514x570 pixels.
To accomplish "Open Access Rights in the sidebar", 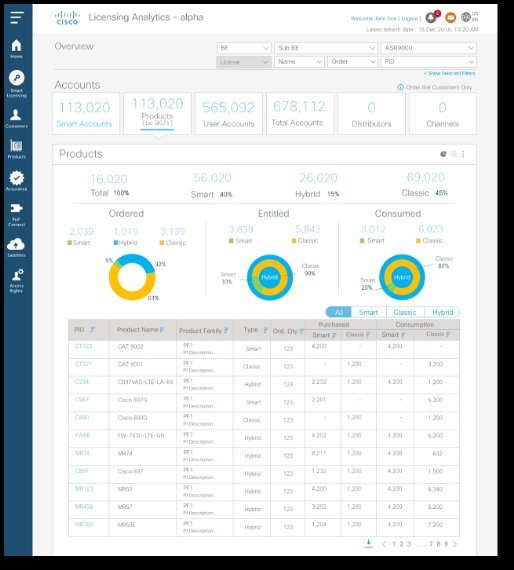I will pyautogui.click(x=16, y=281).
